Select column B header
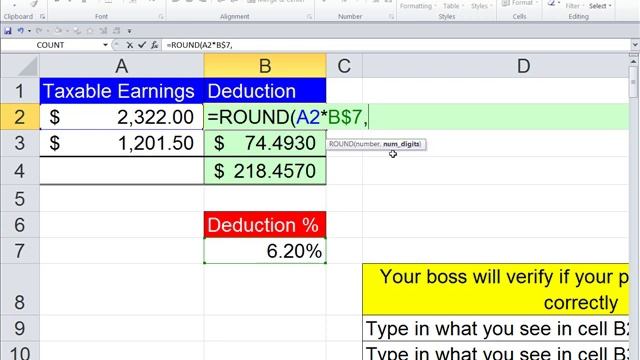Image resolution: width=640 pixels, height=360 pixels. tap(265, 66)
